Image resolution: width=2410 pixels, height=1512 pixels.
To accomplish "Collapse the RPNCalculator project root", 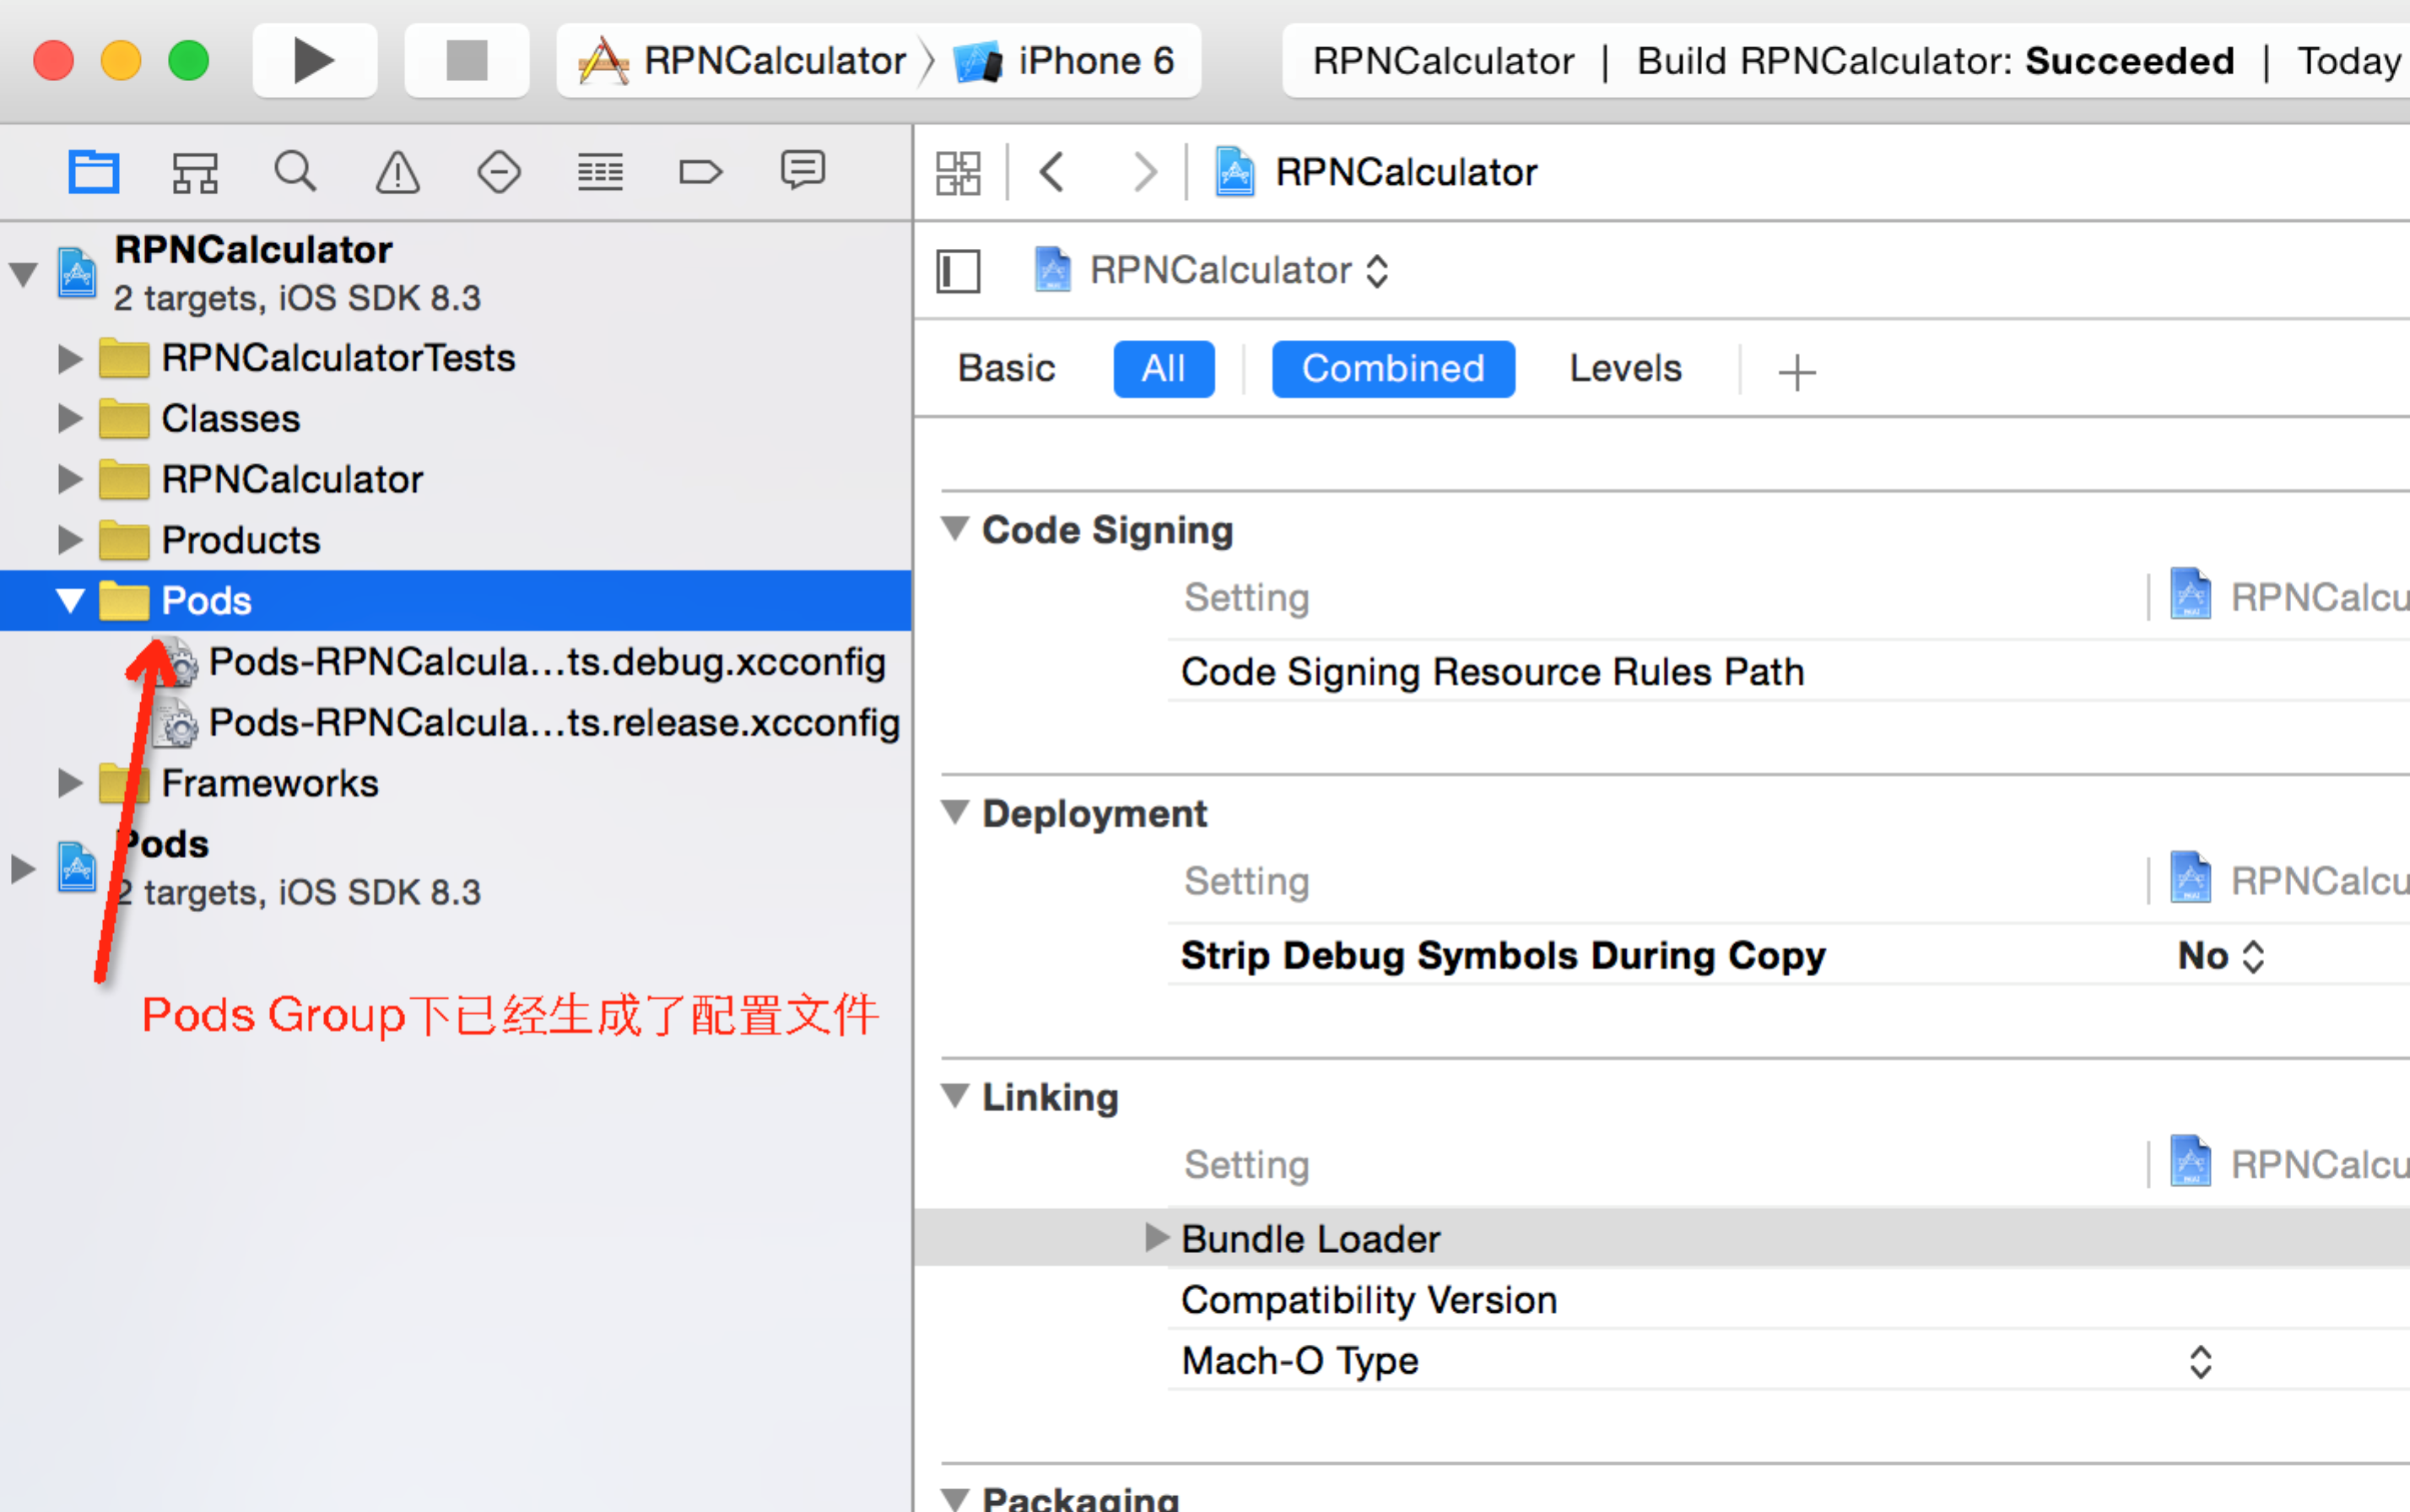I will pyautogui.click(x=23, y=273).
